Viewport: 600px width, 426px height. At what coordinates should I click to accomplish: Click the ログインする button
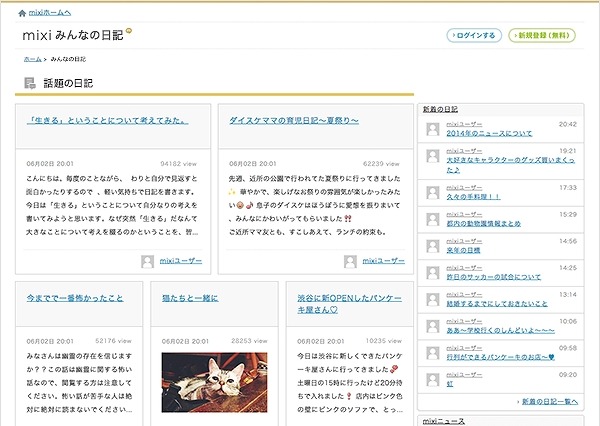[x=474, y=35]
